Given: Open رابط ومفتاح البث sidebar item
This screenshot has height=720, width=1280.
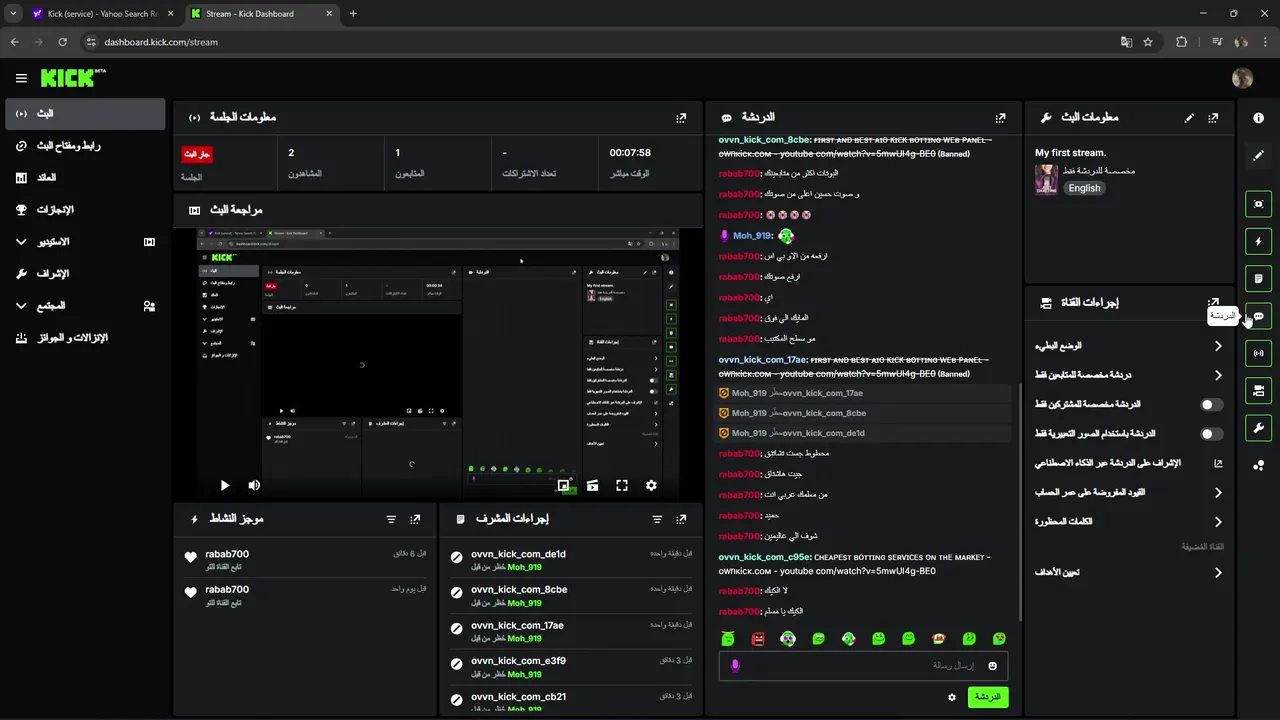Looking at the screenshot, I should tap(84, 146).
